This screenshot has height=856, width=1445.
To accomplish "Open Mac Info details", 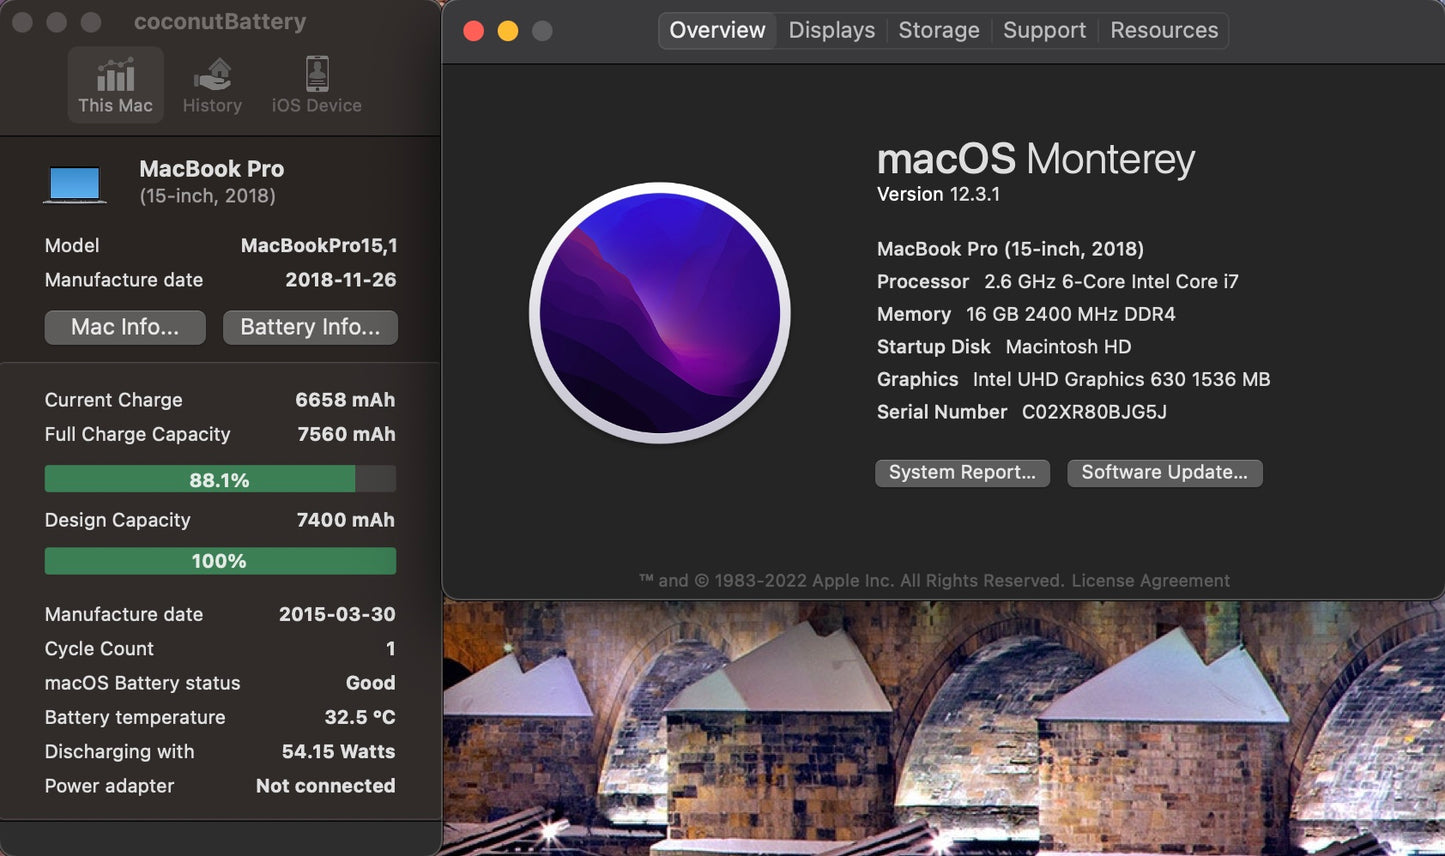I will pos(124,327).
